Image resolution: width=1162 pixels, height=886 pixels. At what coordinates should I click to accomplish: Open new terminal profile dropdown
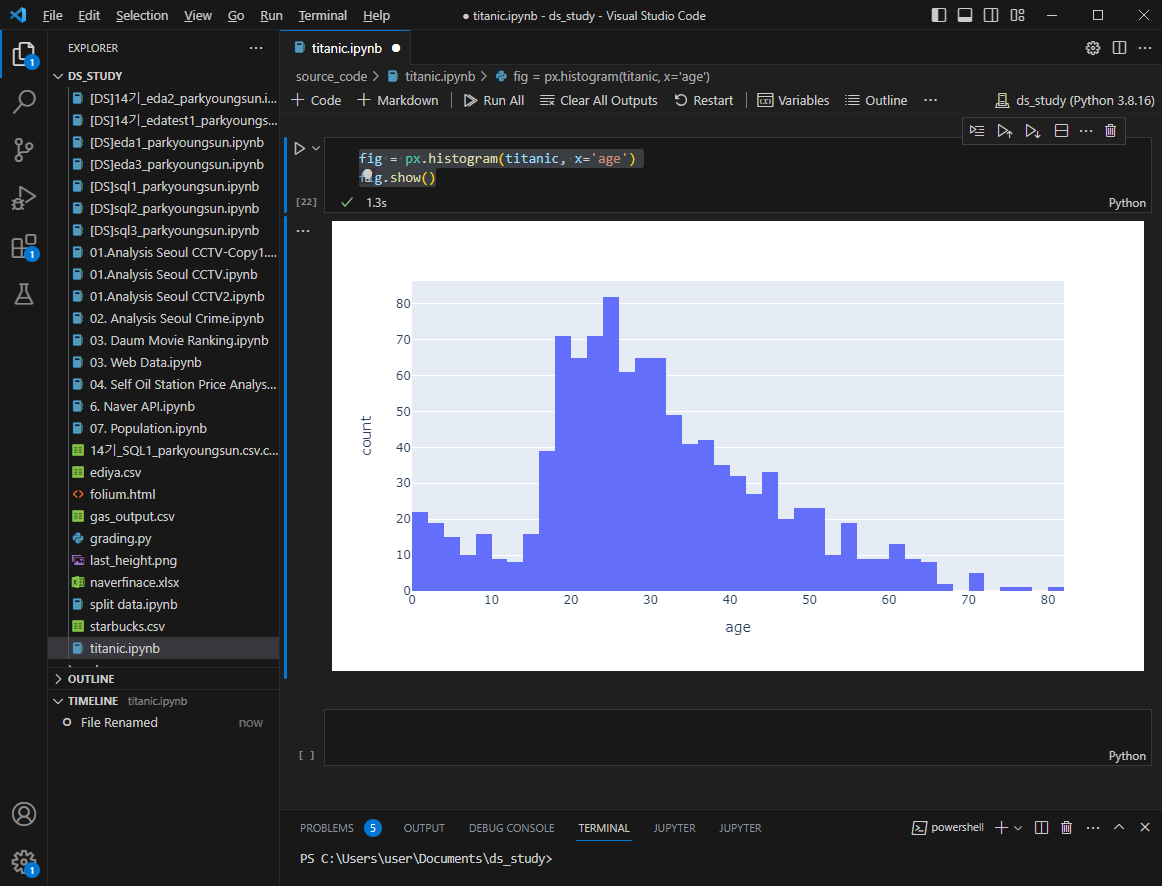click(1018, 827)
